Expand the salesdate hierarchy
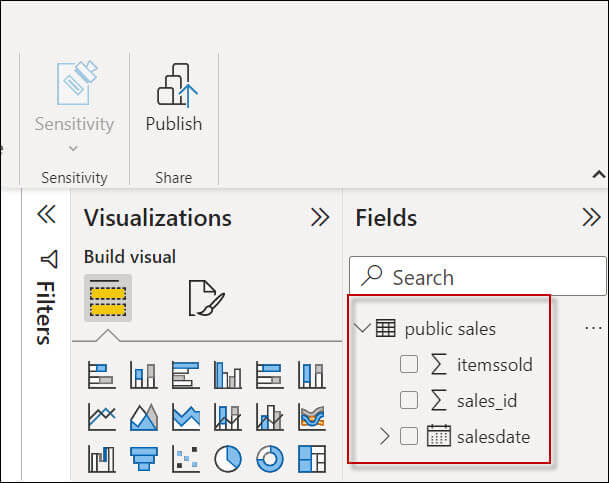This screenshot has height=483, width=609. pyautogui.click(x=385, y=436)
